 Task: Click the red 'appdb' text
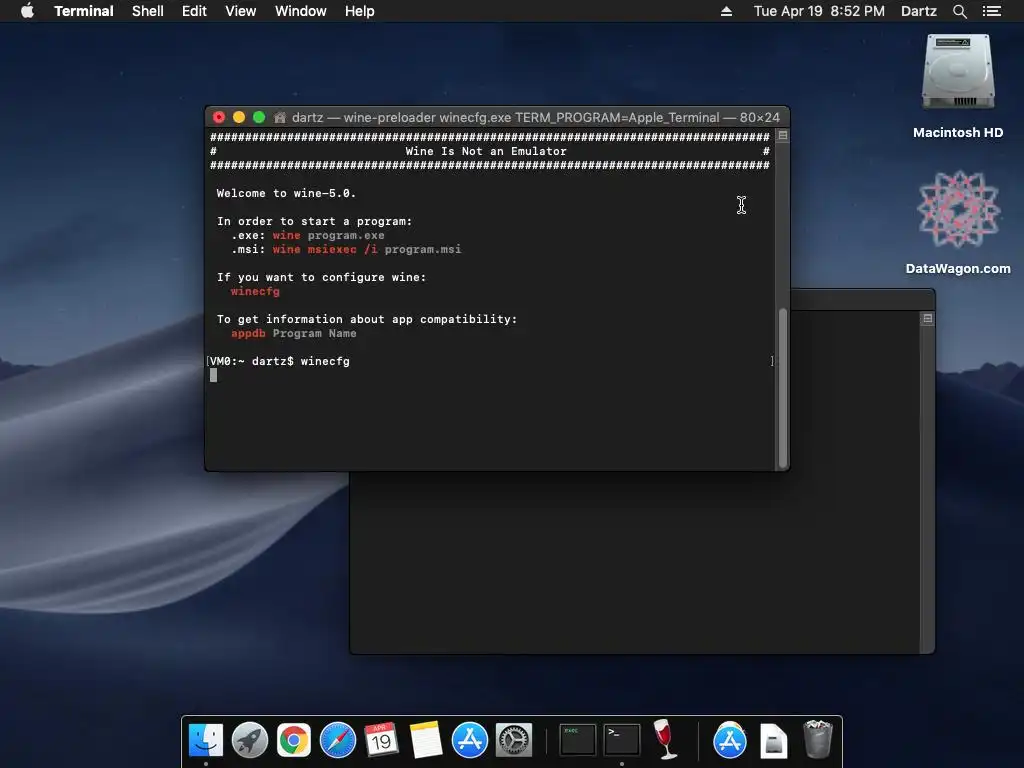point(248,333)
